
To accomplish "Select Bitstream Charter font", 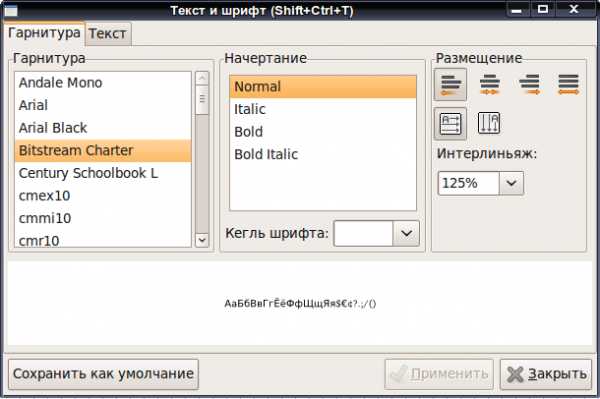I will (x=103, y=150).
